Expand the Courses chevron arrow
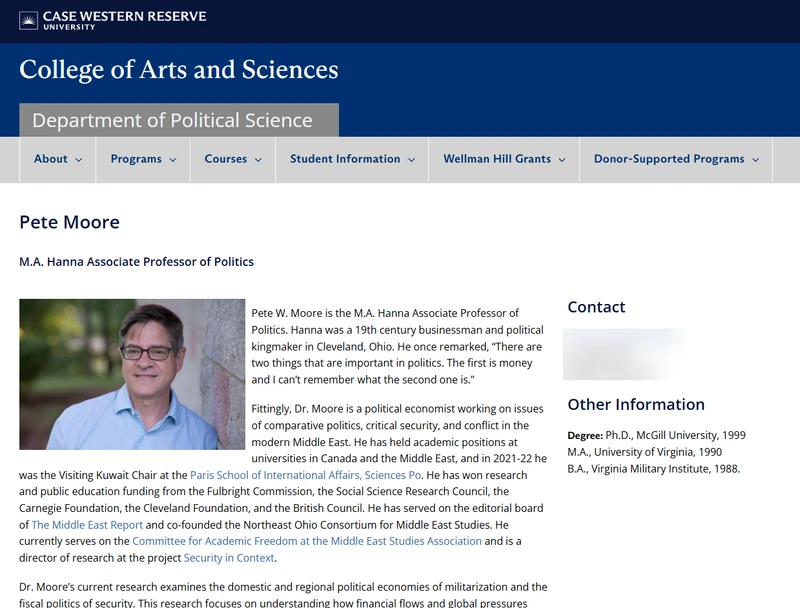Screen dimensions: 800x608 (x=258, y=160)
